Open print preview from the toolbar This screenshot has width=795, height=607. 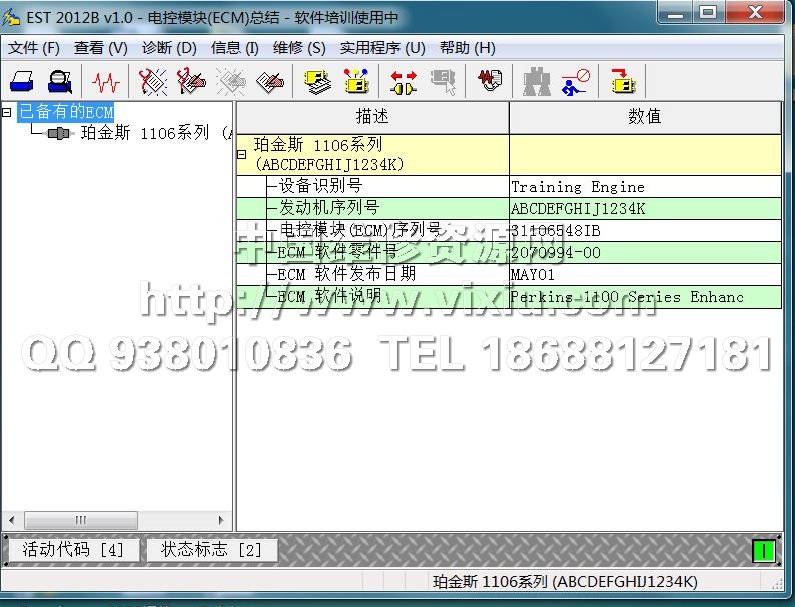click(59, 81)
